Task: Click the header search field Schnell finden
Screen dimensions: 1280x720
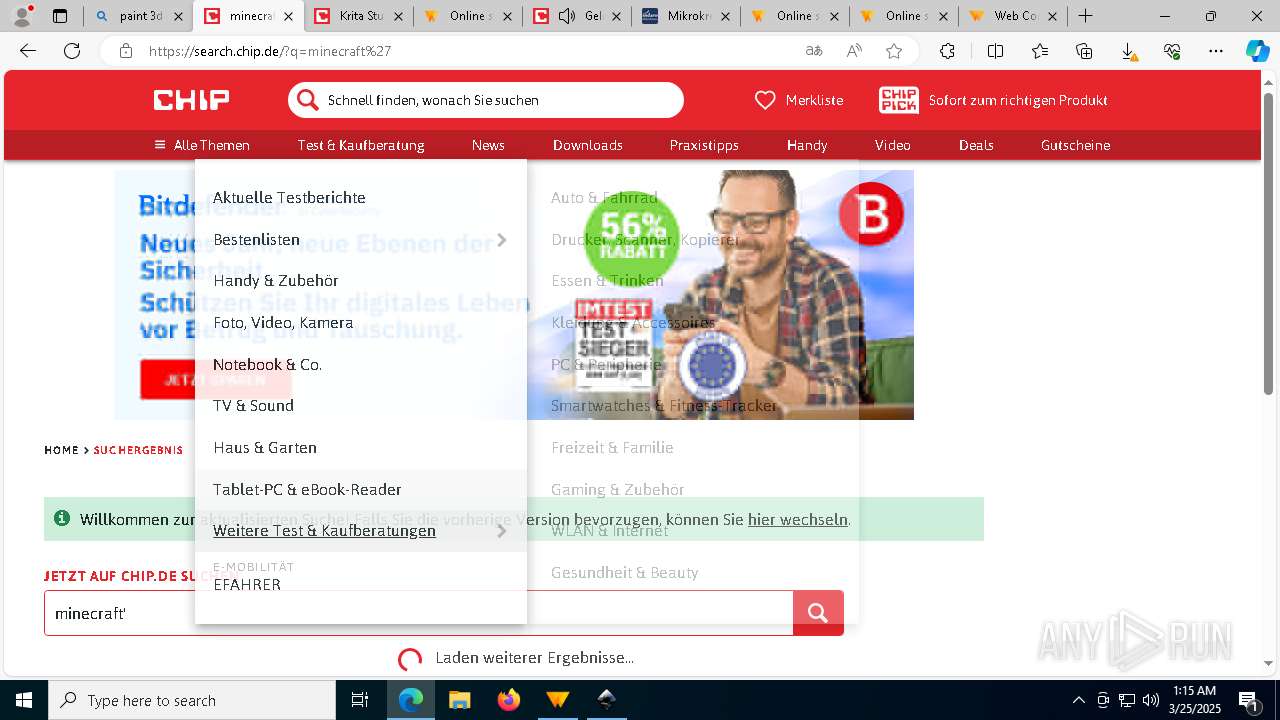Action: [486, 100]
